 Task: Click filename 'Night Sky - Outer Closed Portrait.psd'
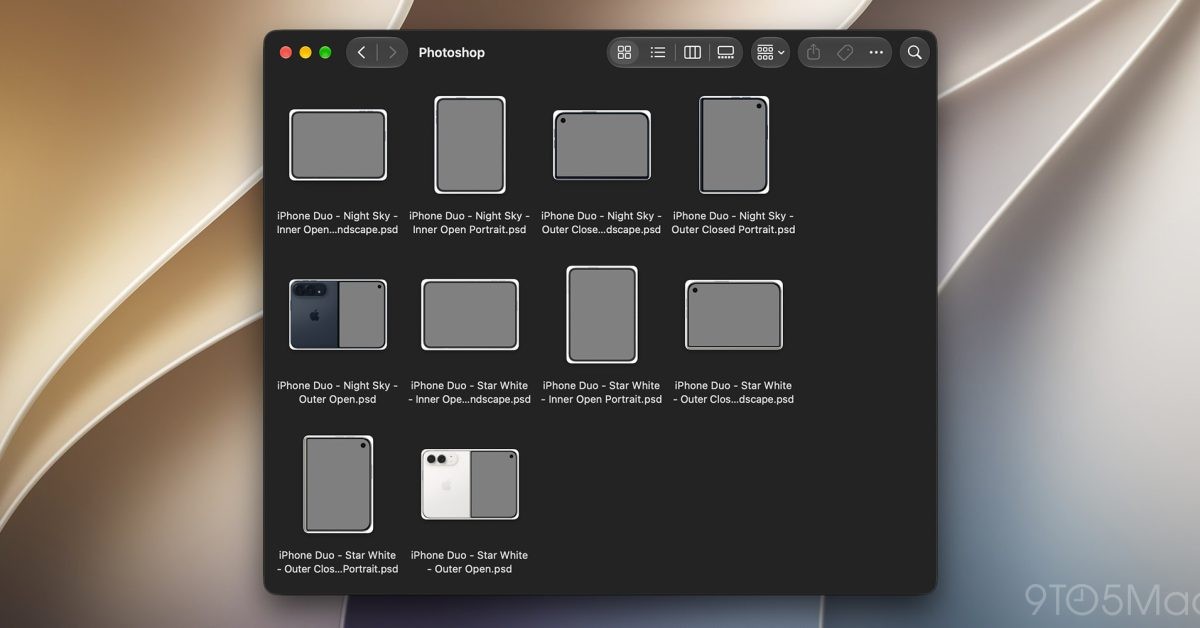[x=734, y=223]
